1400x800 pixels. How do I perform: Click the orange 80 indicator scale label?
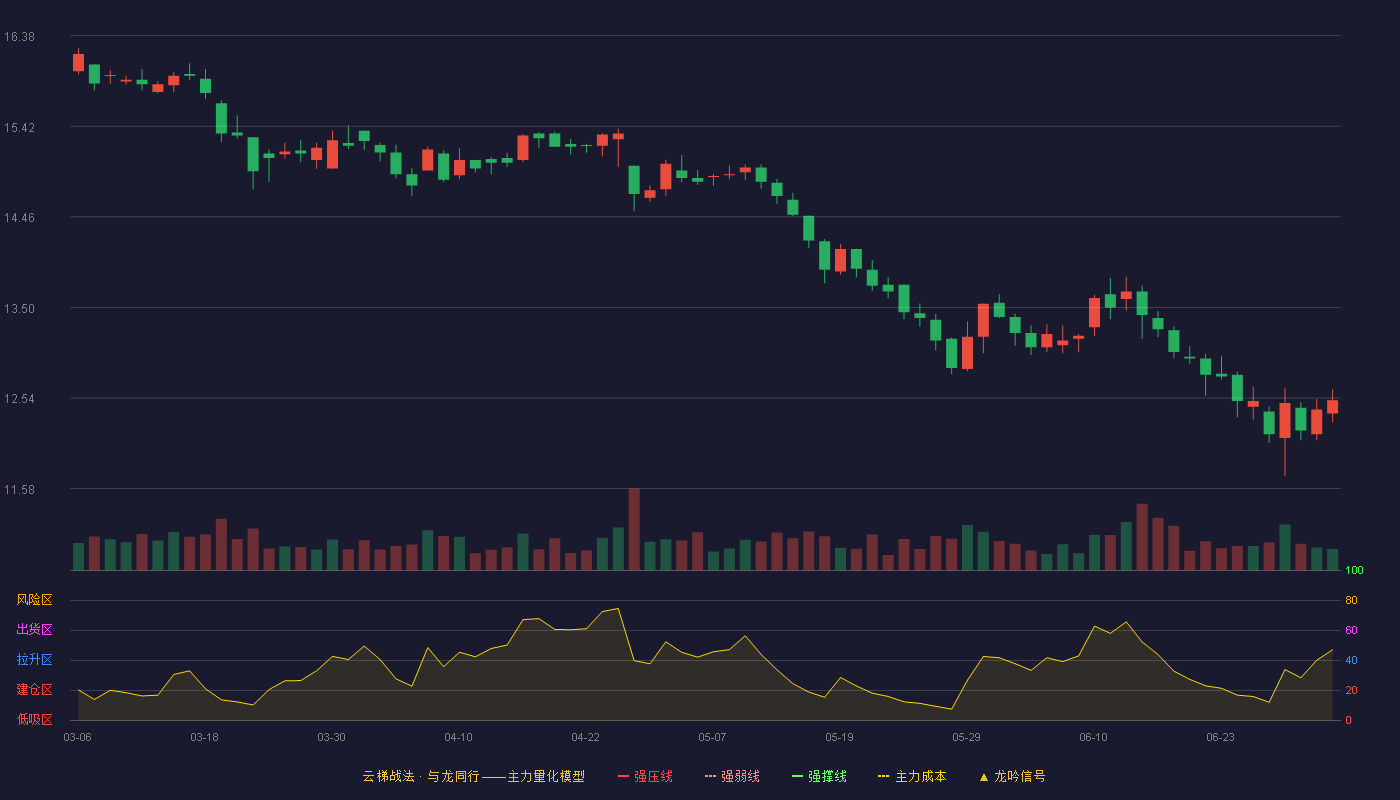point(1351,600)
